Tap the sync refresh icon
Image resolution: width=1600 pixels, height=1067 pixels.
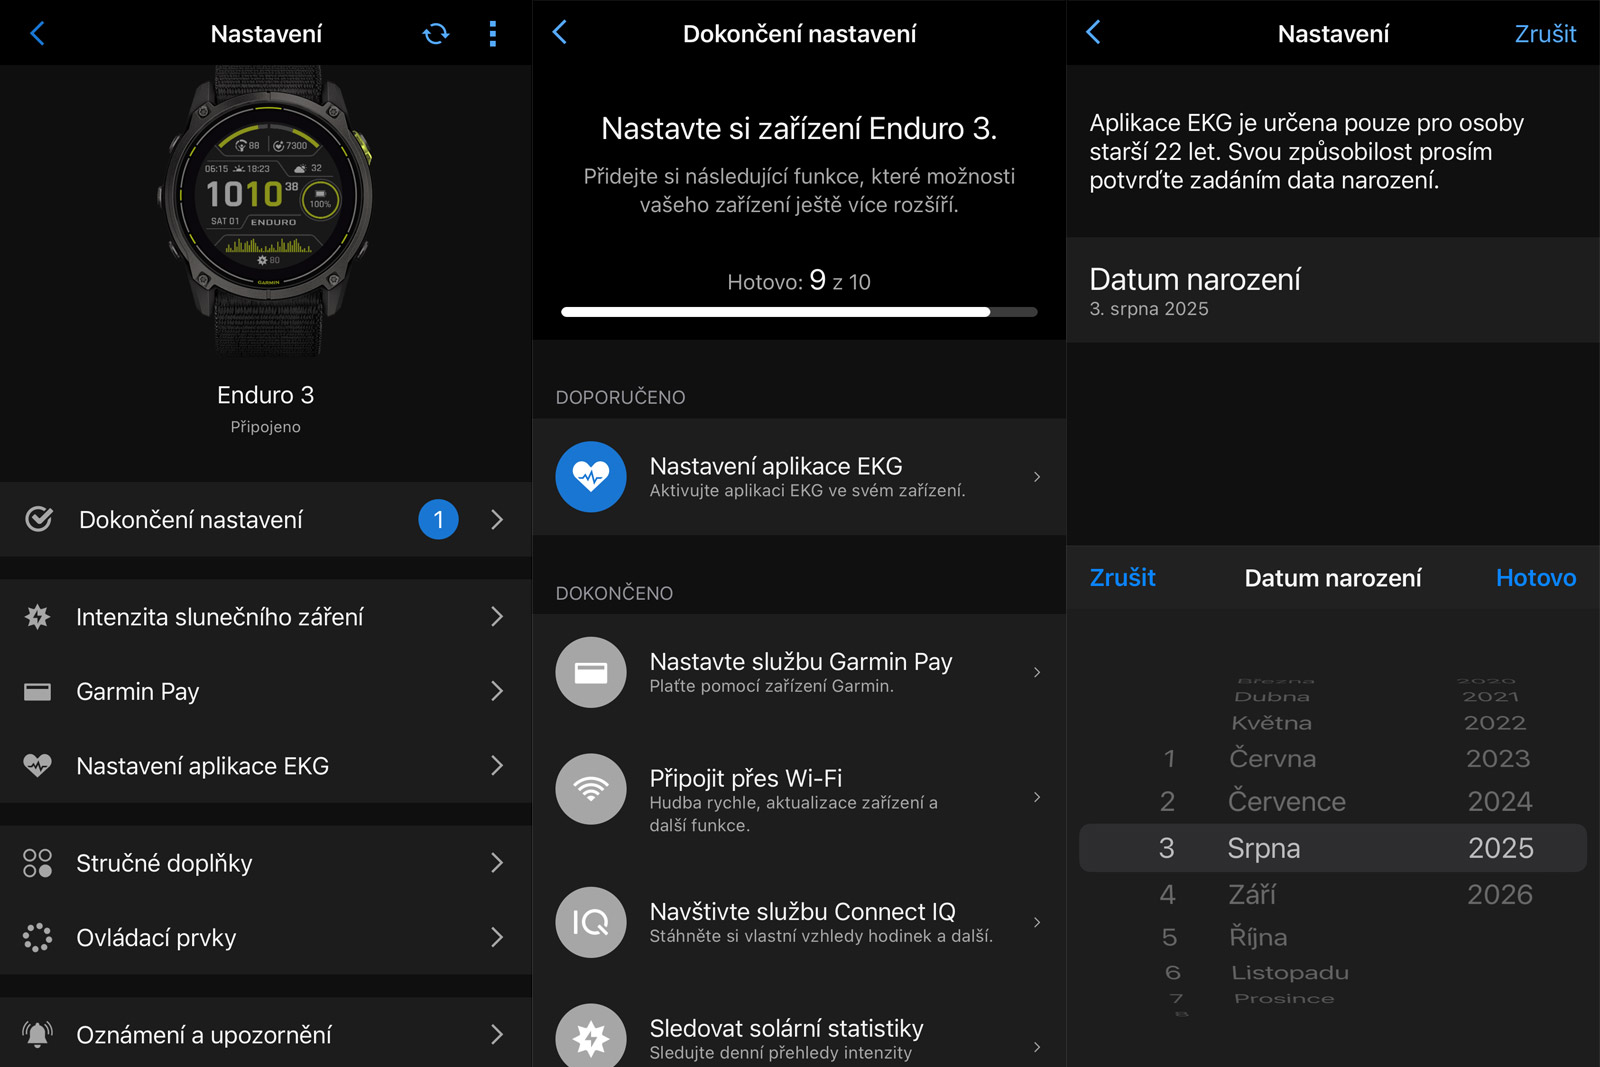tap(436, 34)
